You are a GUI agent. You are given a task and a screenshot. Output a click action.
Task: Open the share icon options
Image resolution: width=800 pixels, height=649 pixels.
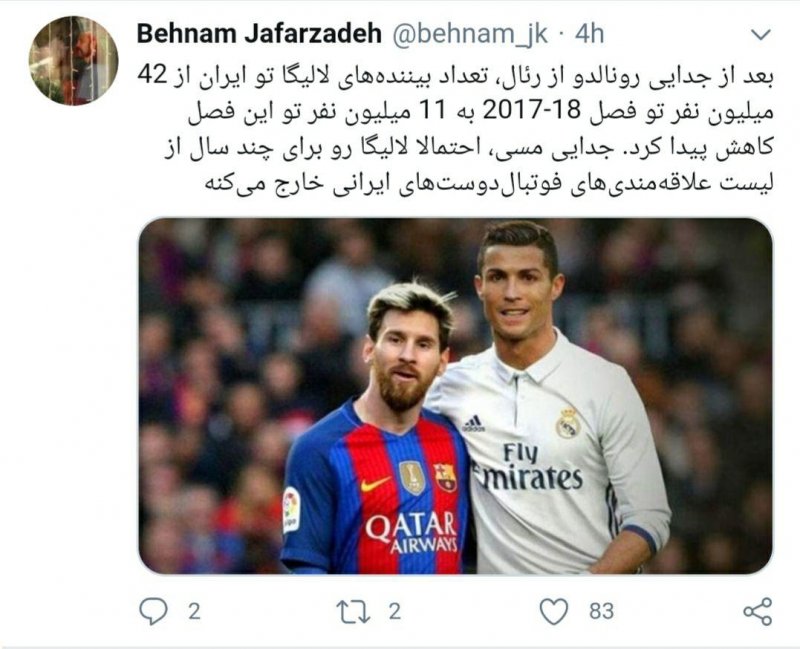758,611
